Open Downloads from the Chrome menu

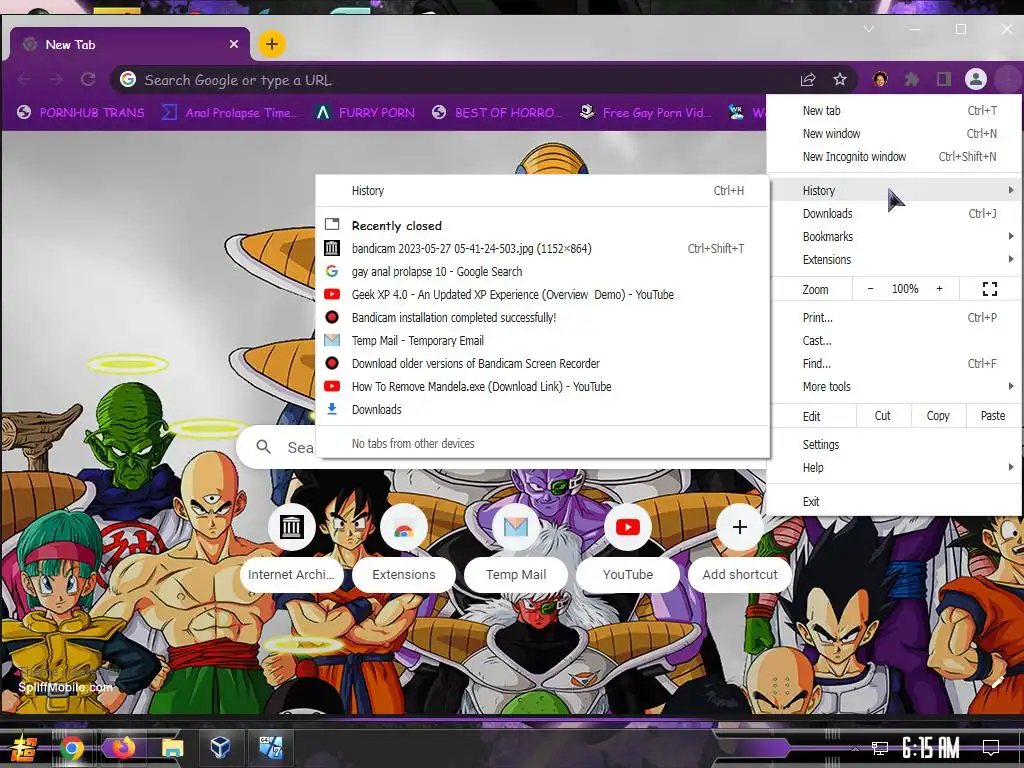click(x=893, y=214)
